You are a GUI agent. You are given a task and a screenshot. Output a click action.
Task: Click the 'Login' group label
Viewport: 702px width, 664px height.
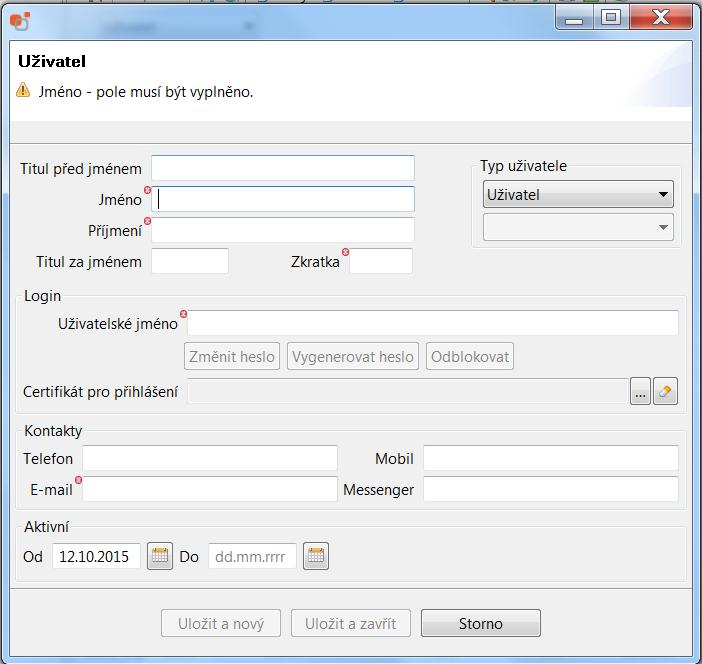pos(43,296)
